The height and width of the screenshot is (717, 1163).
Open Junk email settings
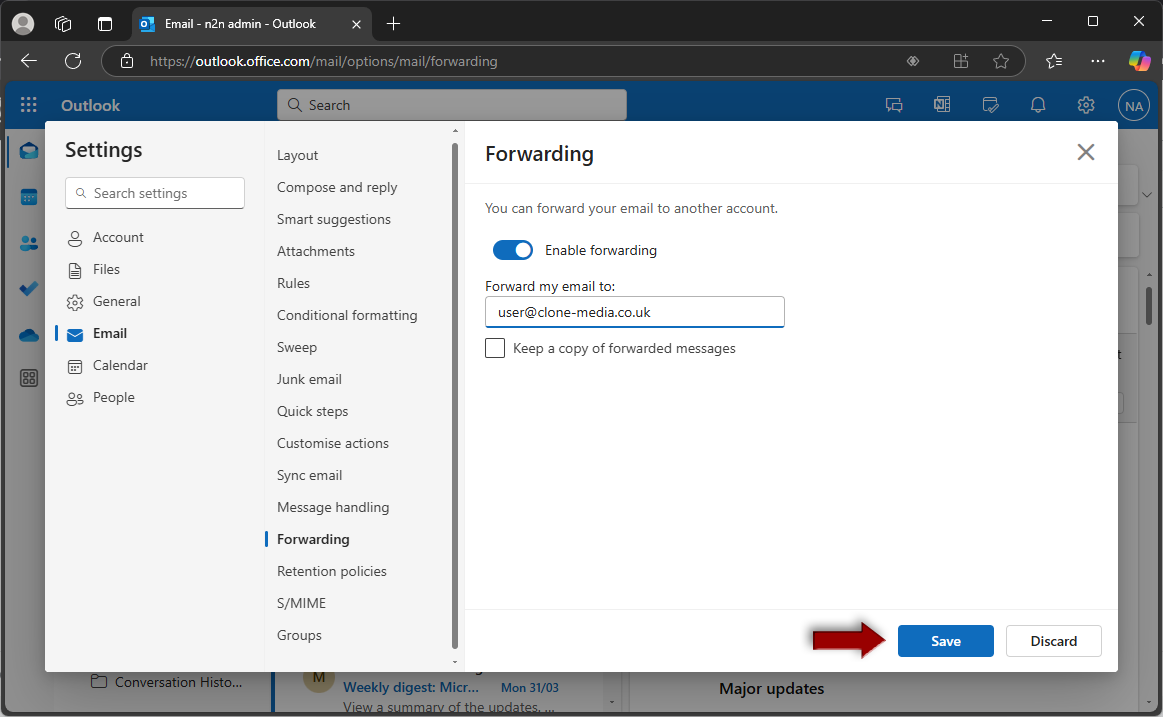tap(309, 379)
